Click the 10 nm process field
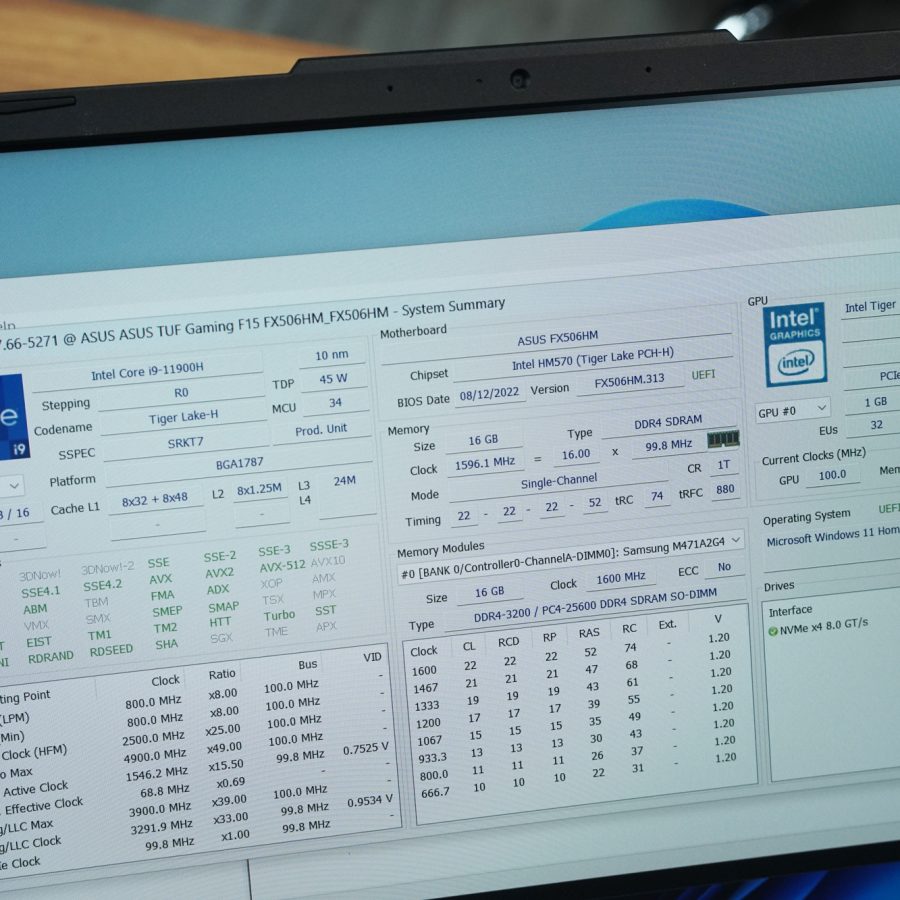The image size is (900, 900). (332, 355)
